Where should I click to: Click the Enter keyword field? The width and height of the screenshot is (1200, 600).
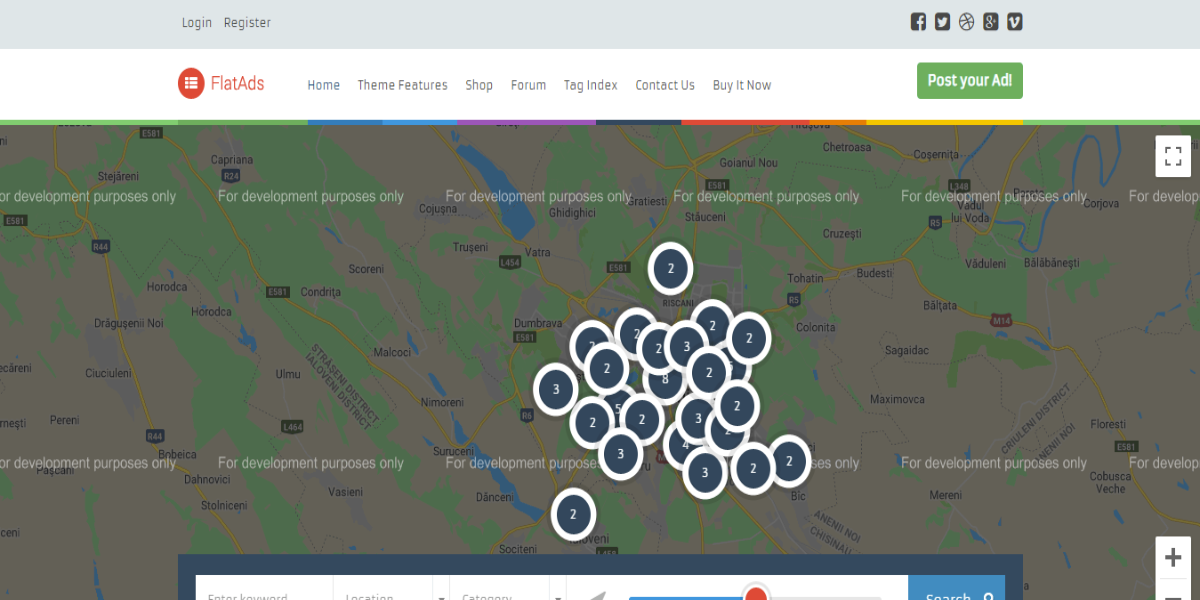[x=264, y=590]
